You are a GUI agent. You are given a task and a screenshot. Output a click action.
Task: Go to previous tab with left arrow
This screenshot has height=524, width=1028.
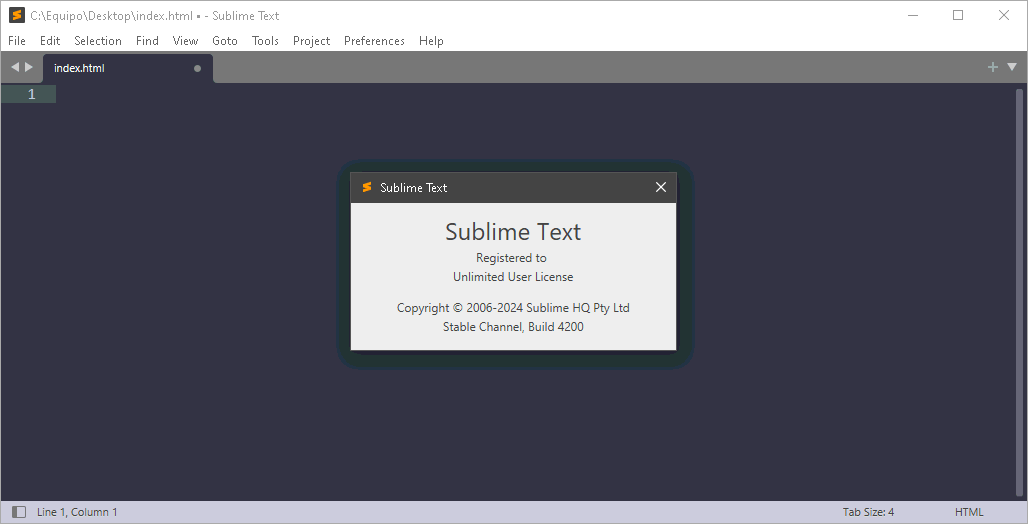click(x=15, y=67)
